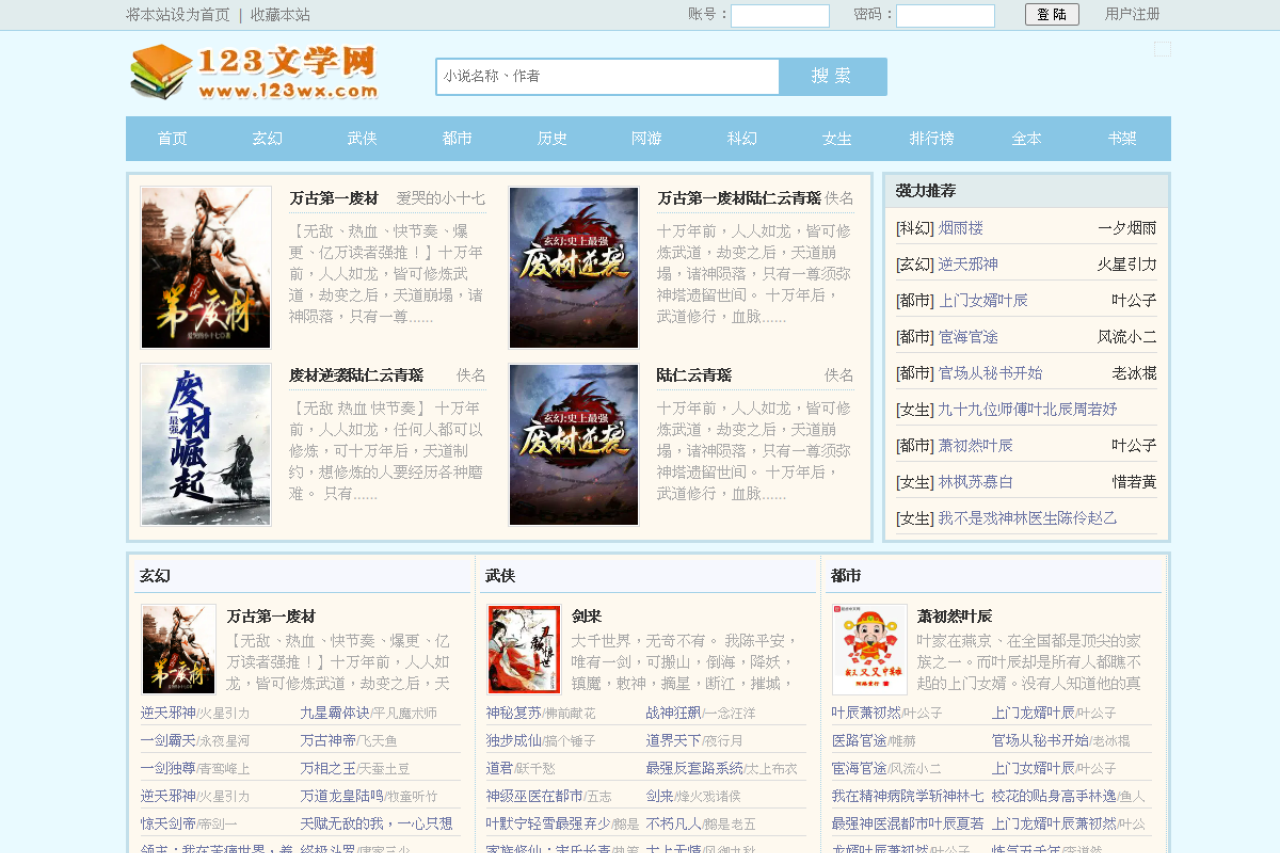Click the 123文学网 site logo
The height and width of the screenshot is (853, 1280).
254,73
